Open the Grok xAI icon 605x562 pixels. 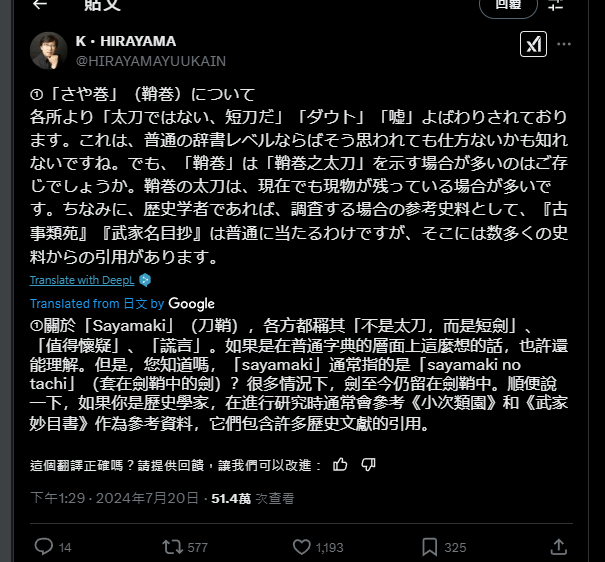coord(533,44)
